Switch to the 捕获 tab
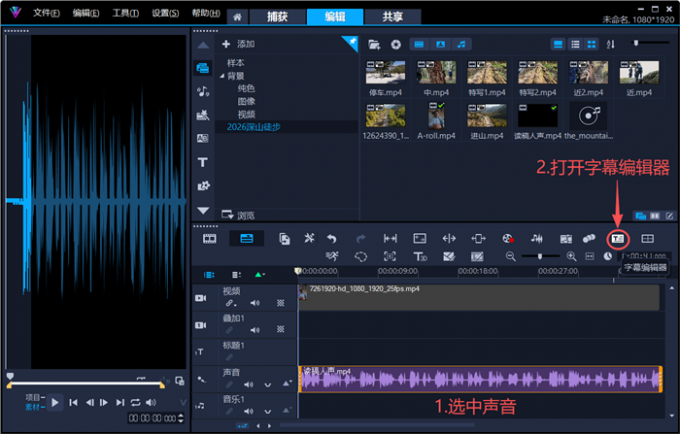The width and height of the screenshot is (680, 434). click(x=277, y=16)
